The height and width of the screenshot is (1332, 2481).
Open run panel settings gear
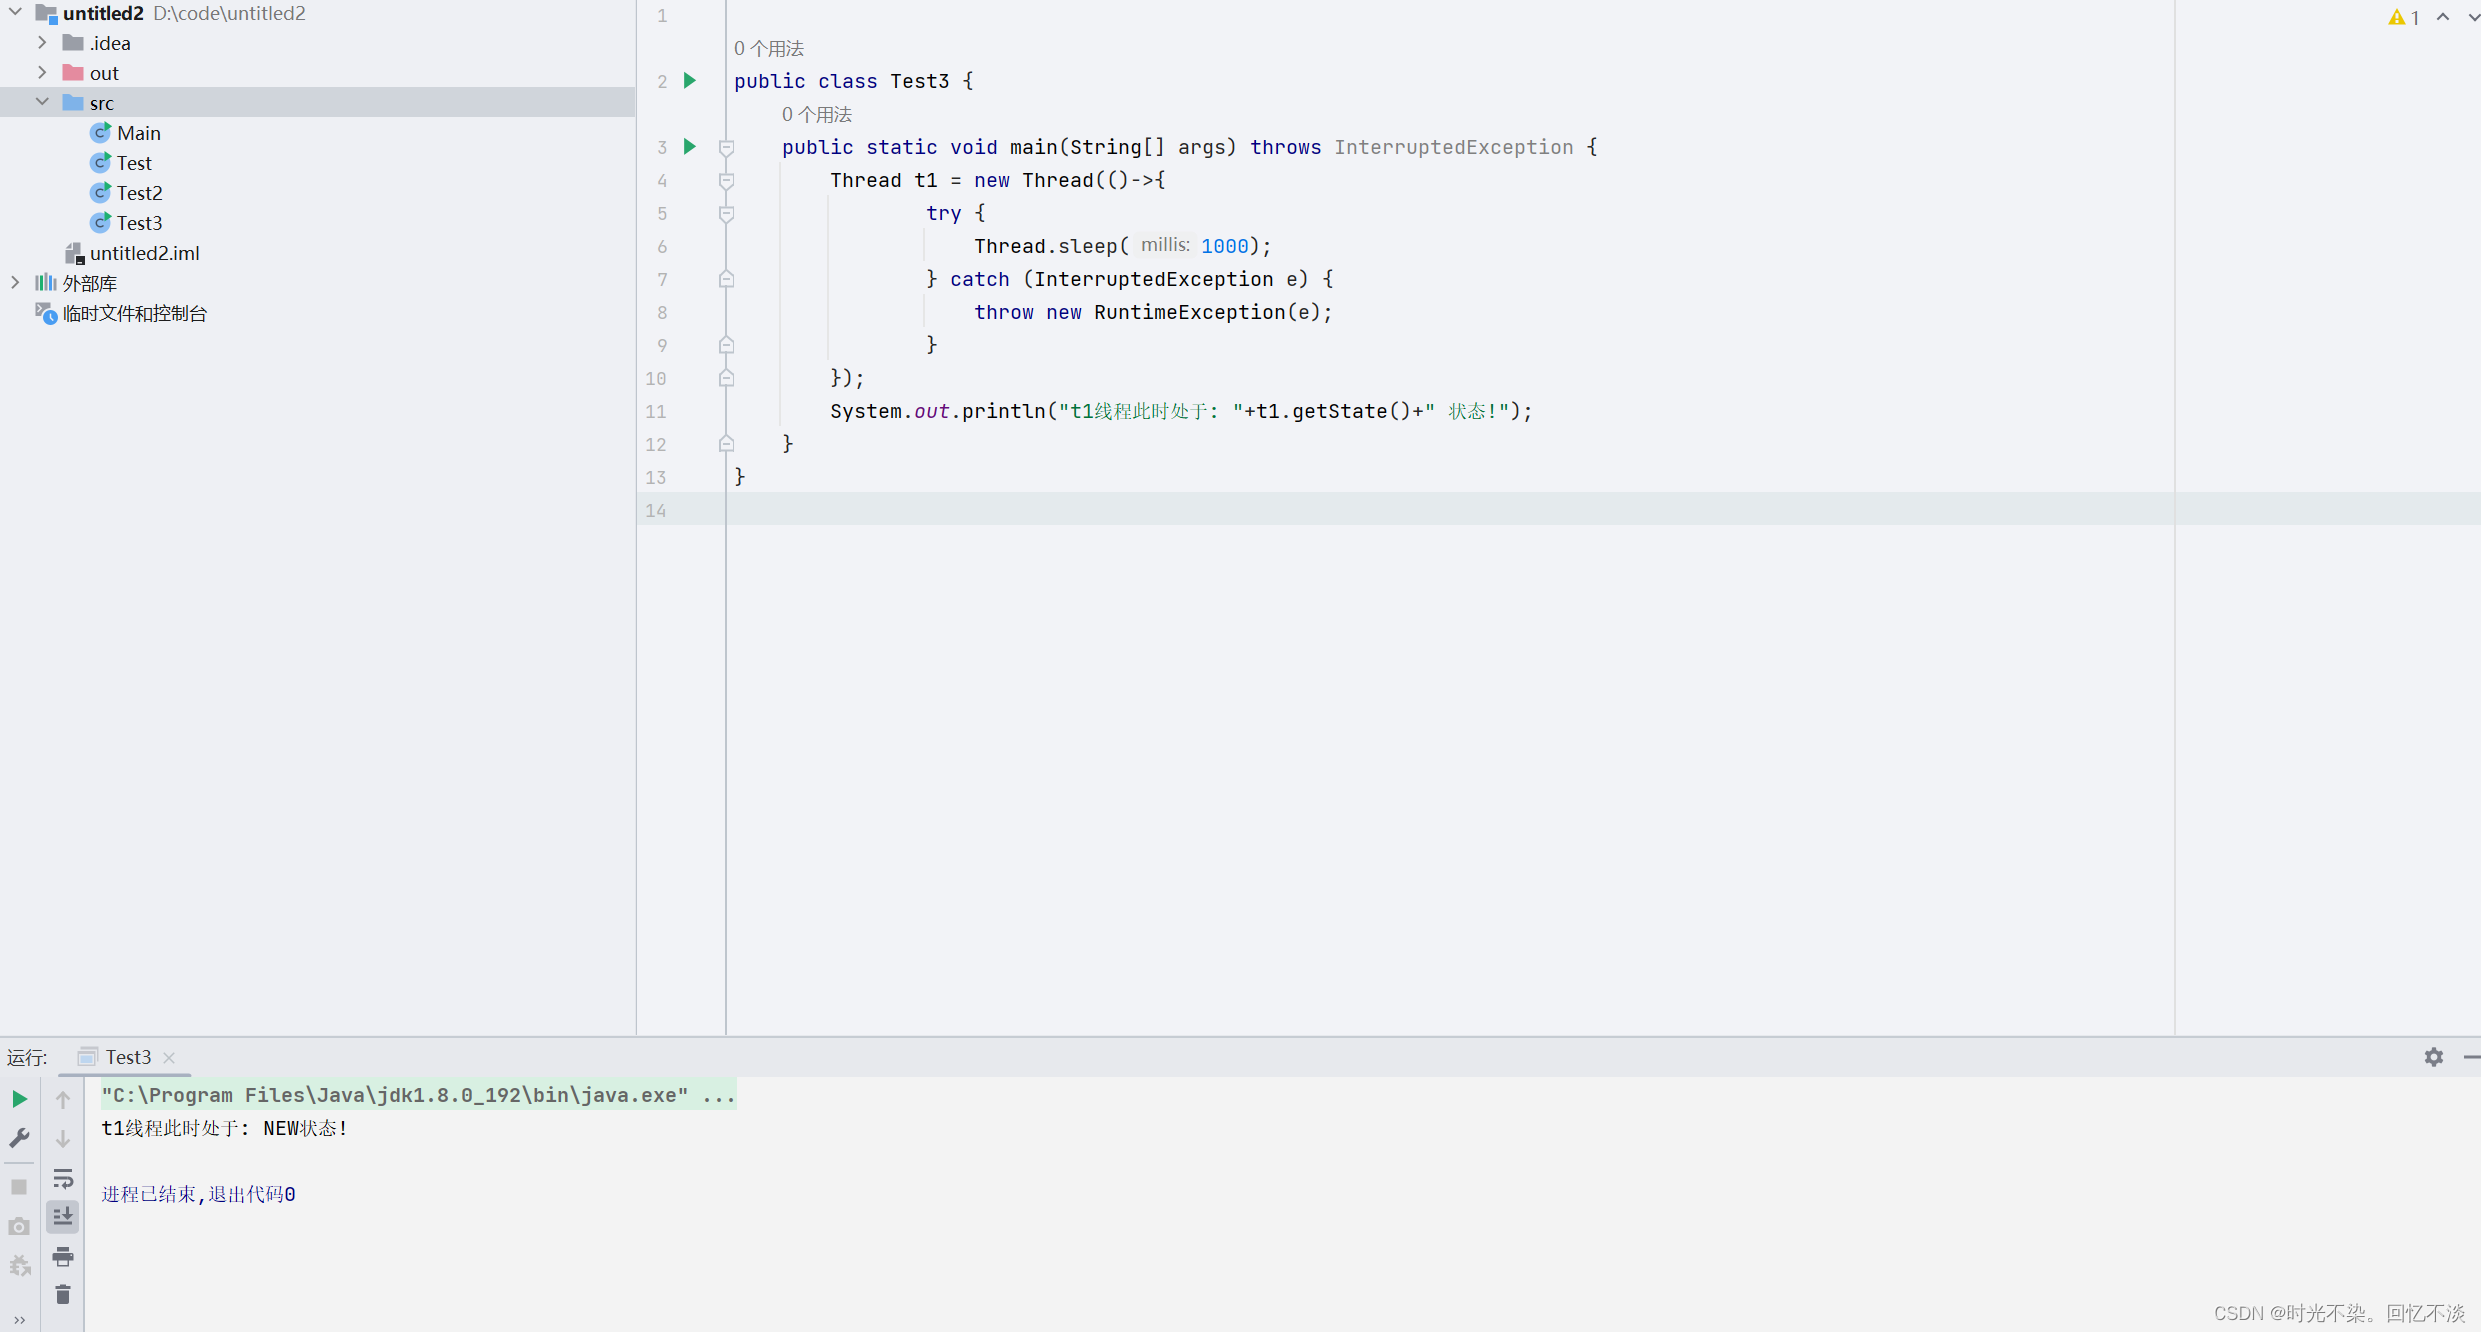[2434, 1057]
